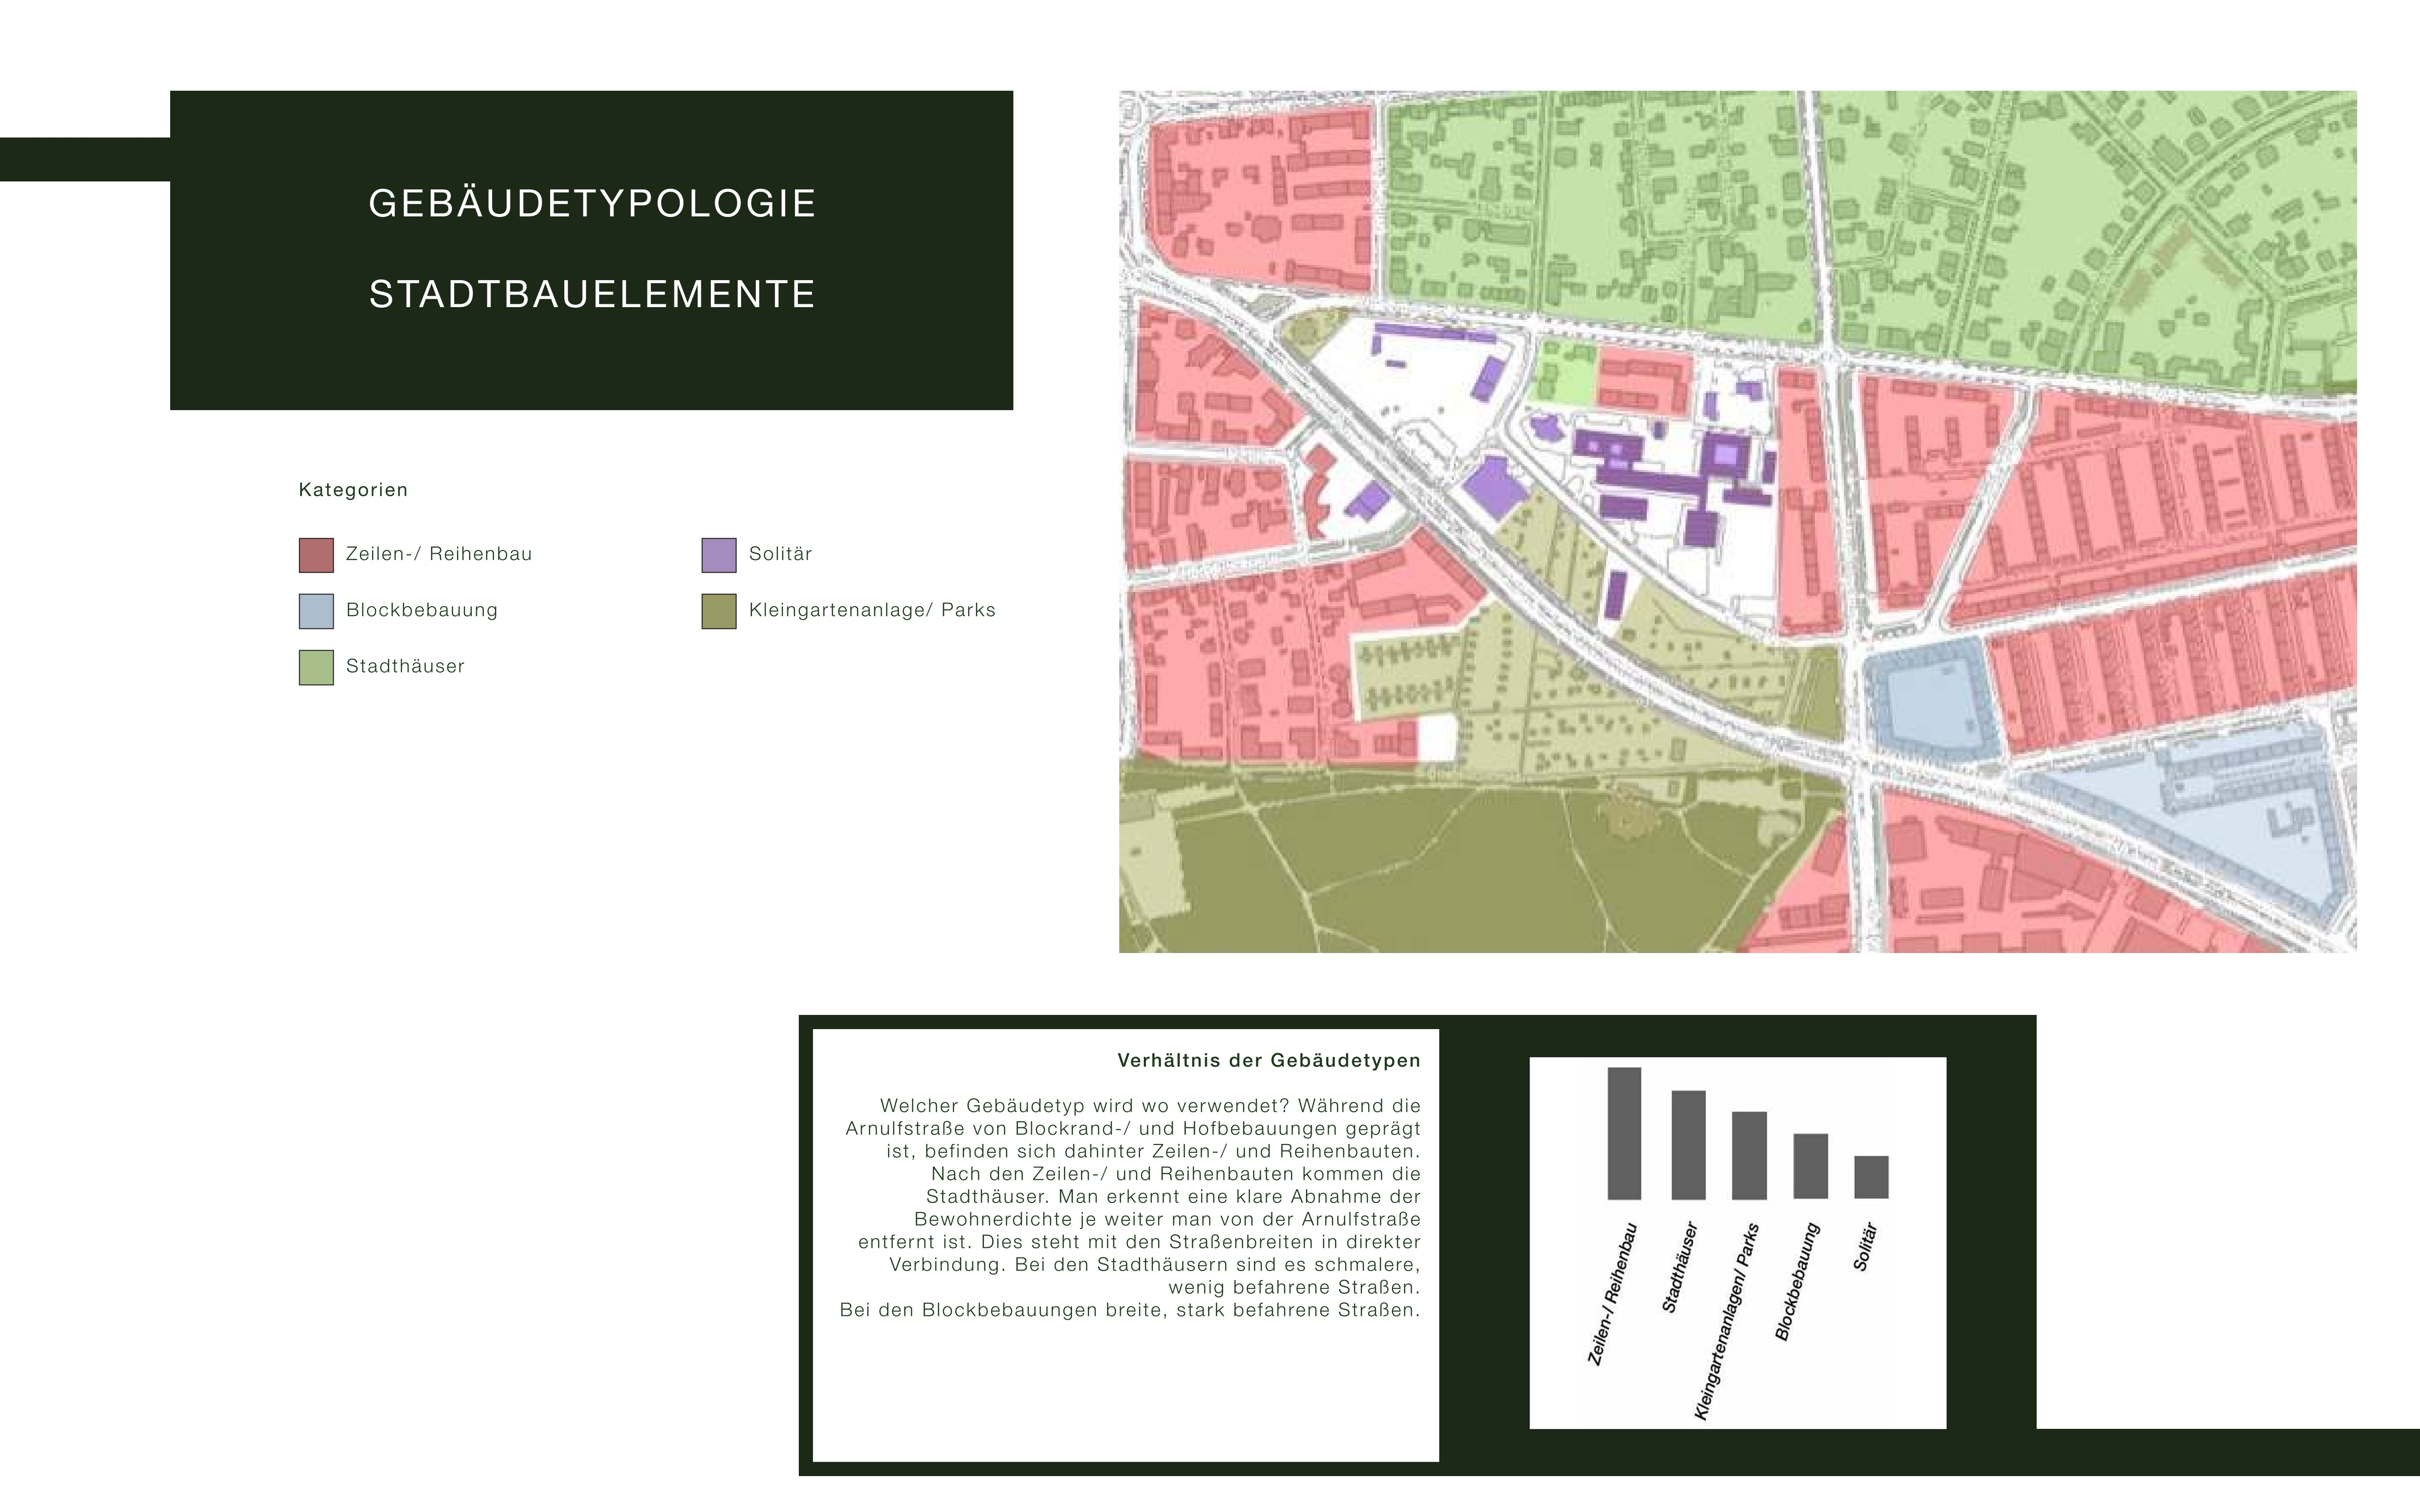Click the Zeilen-/Reihenbau legend label

point(438,554)
